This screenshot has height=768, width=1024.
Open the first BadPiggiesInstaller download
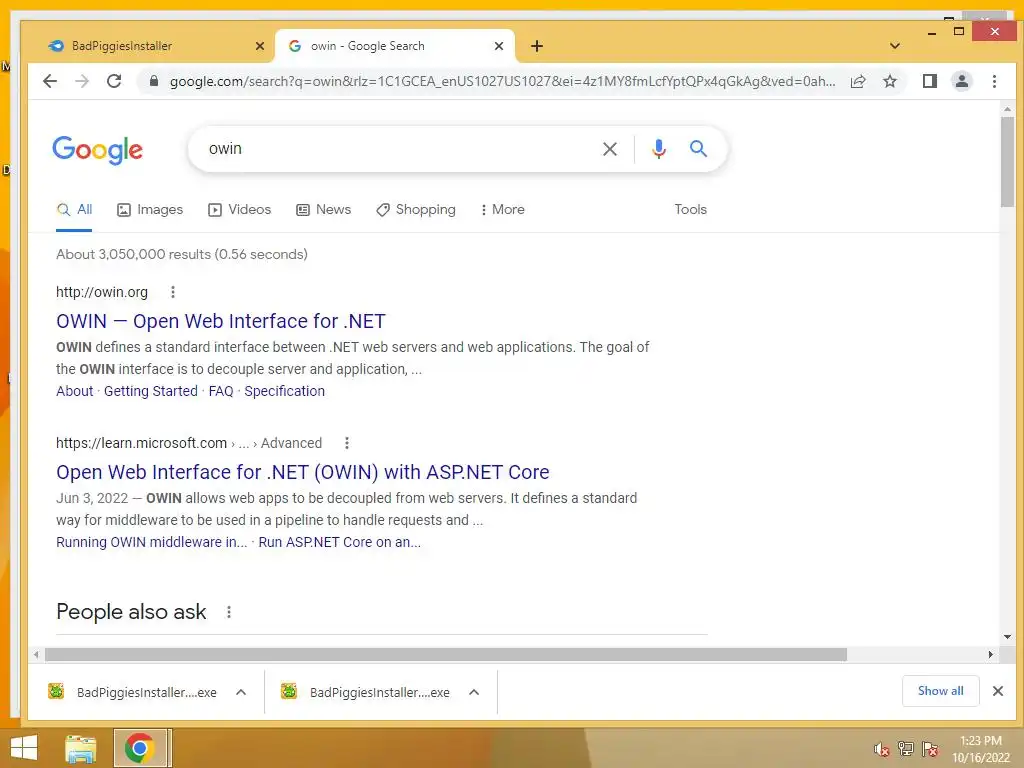[x=132, y=692]
